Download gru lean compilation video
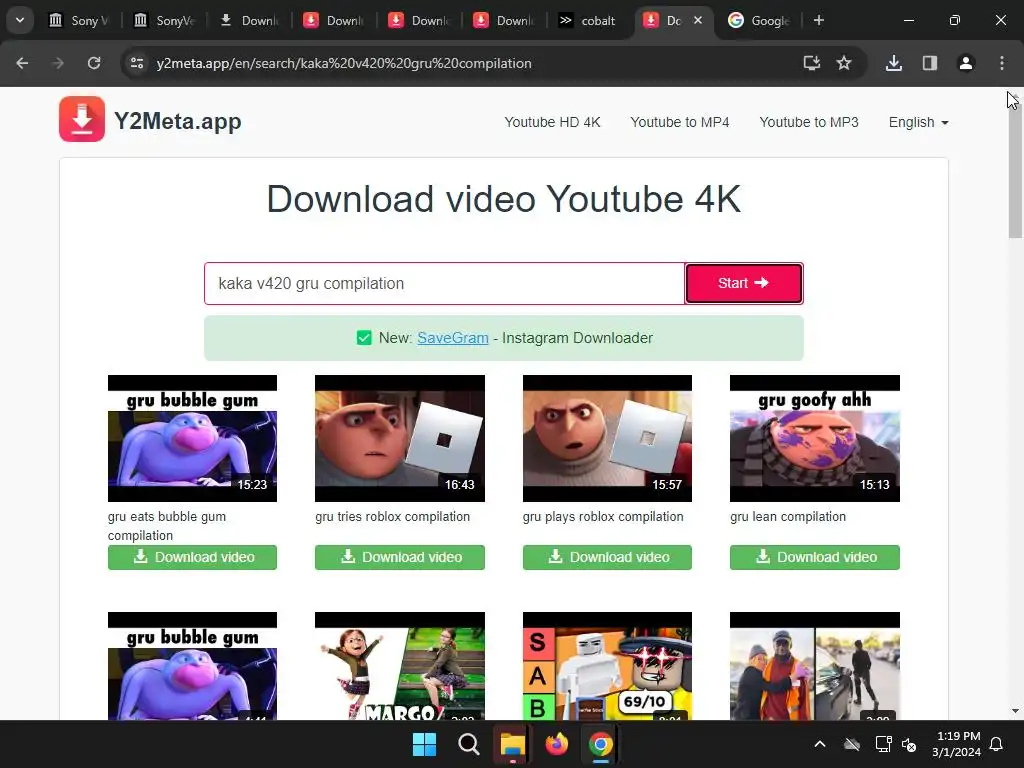The image size is (1024, 768). point(814,557)
